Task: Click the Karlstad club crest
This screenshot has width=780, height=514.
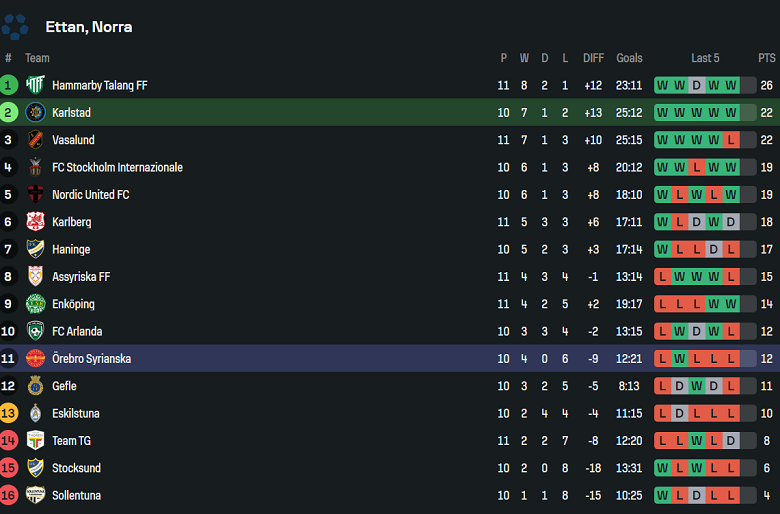Action: (36, 113)
